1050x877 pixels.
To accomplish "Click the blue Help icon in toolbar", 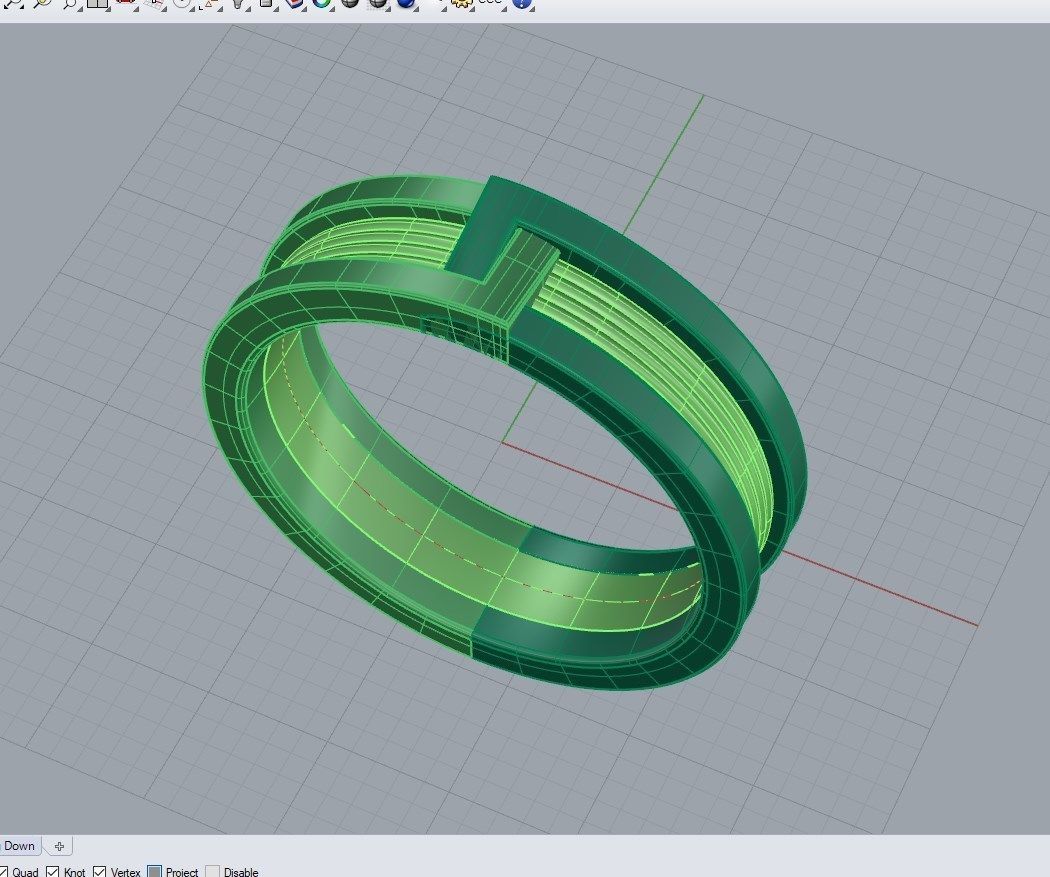I will coord(521,3).
